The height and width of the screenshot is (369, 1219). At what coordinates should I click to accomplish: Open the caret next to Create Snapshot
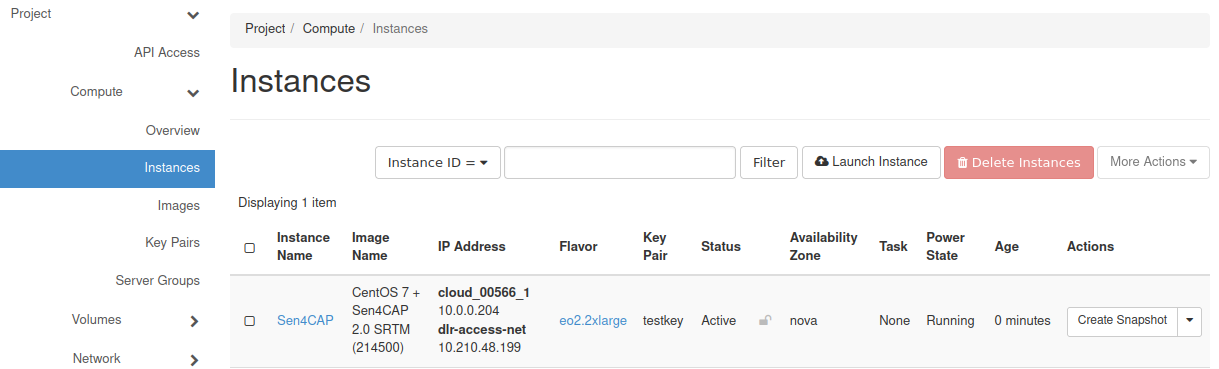tap(1189, 321)
